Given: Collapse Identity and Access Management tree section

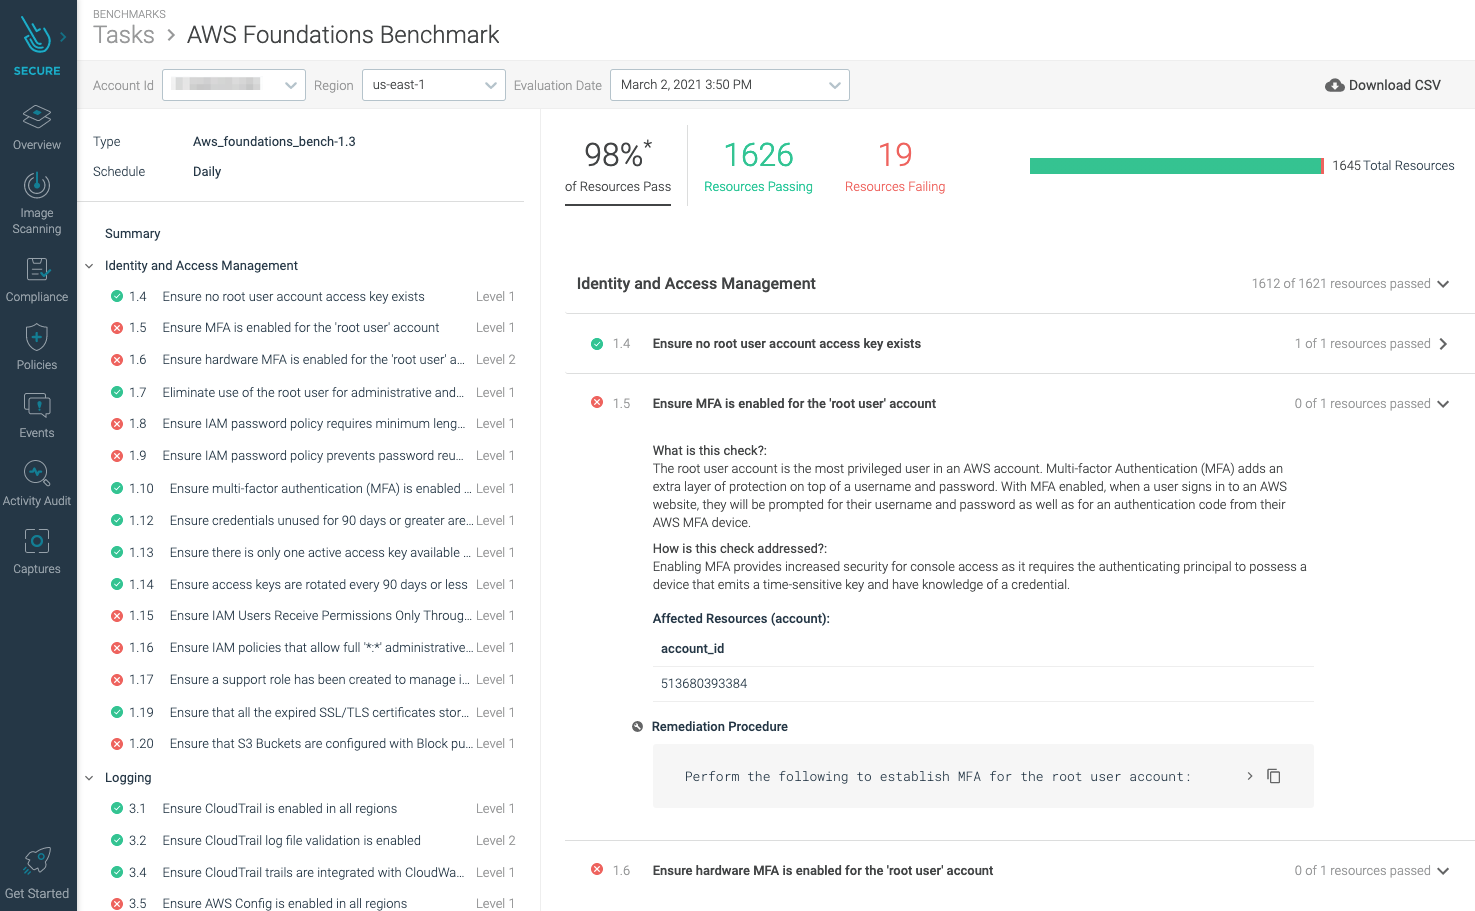Looking at the screenshot, I should (89, 266).
